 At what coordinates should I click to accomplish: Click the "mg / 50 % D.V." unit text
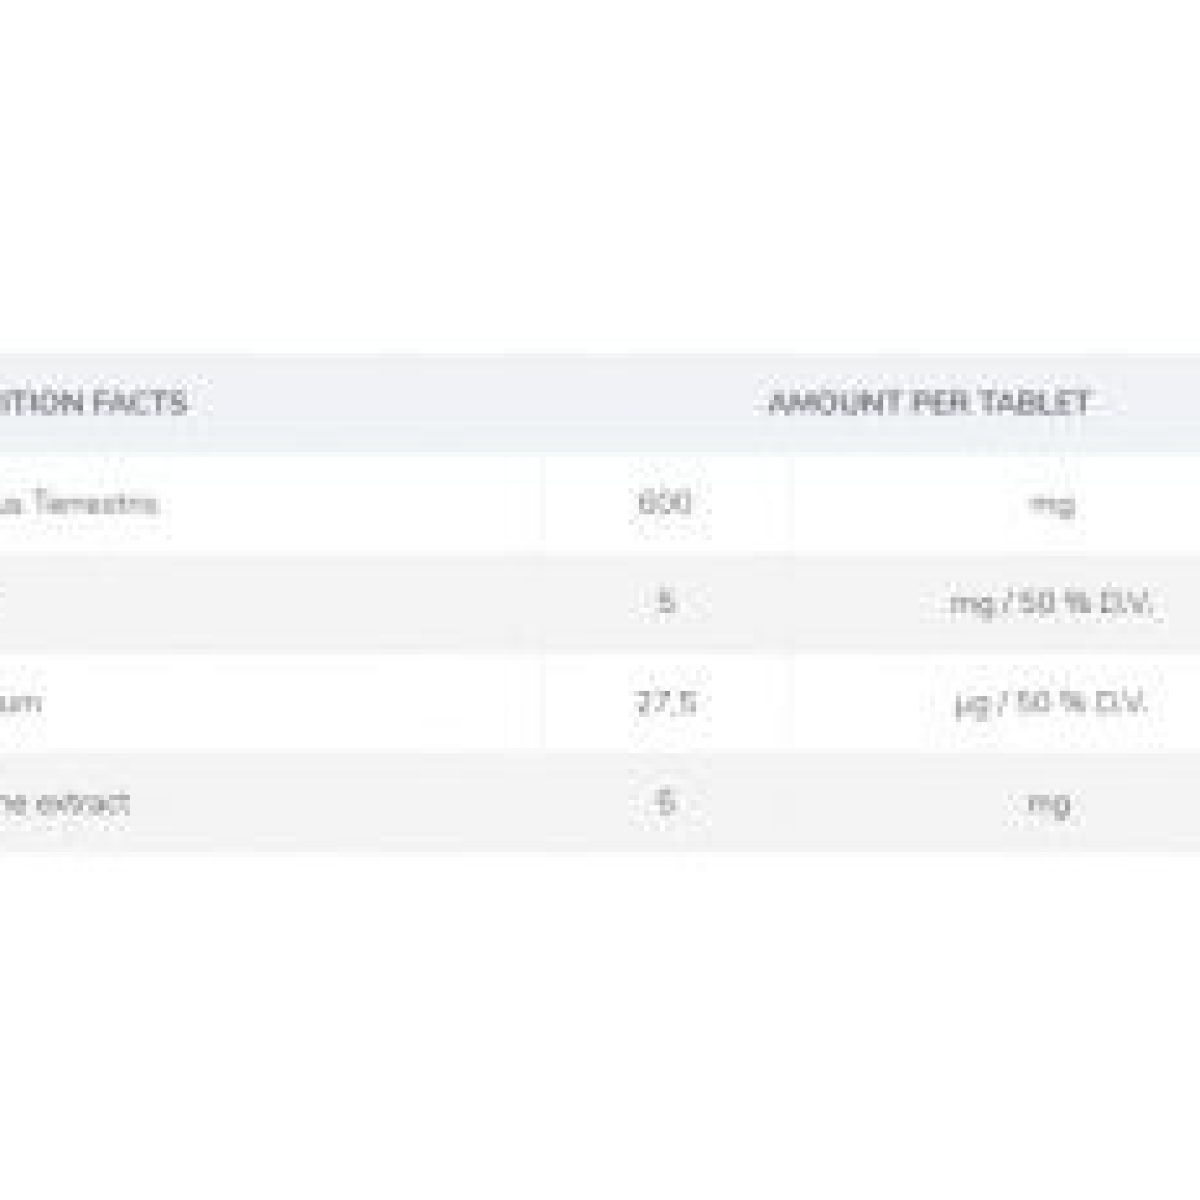1051,604
